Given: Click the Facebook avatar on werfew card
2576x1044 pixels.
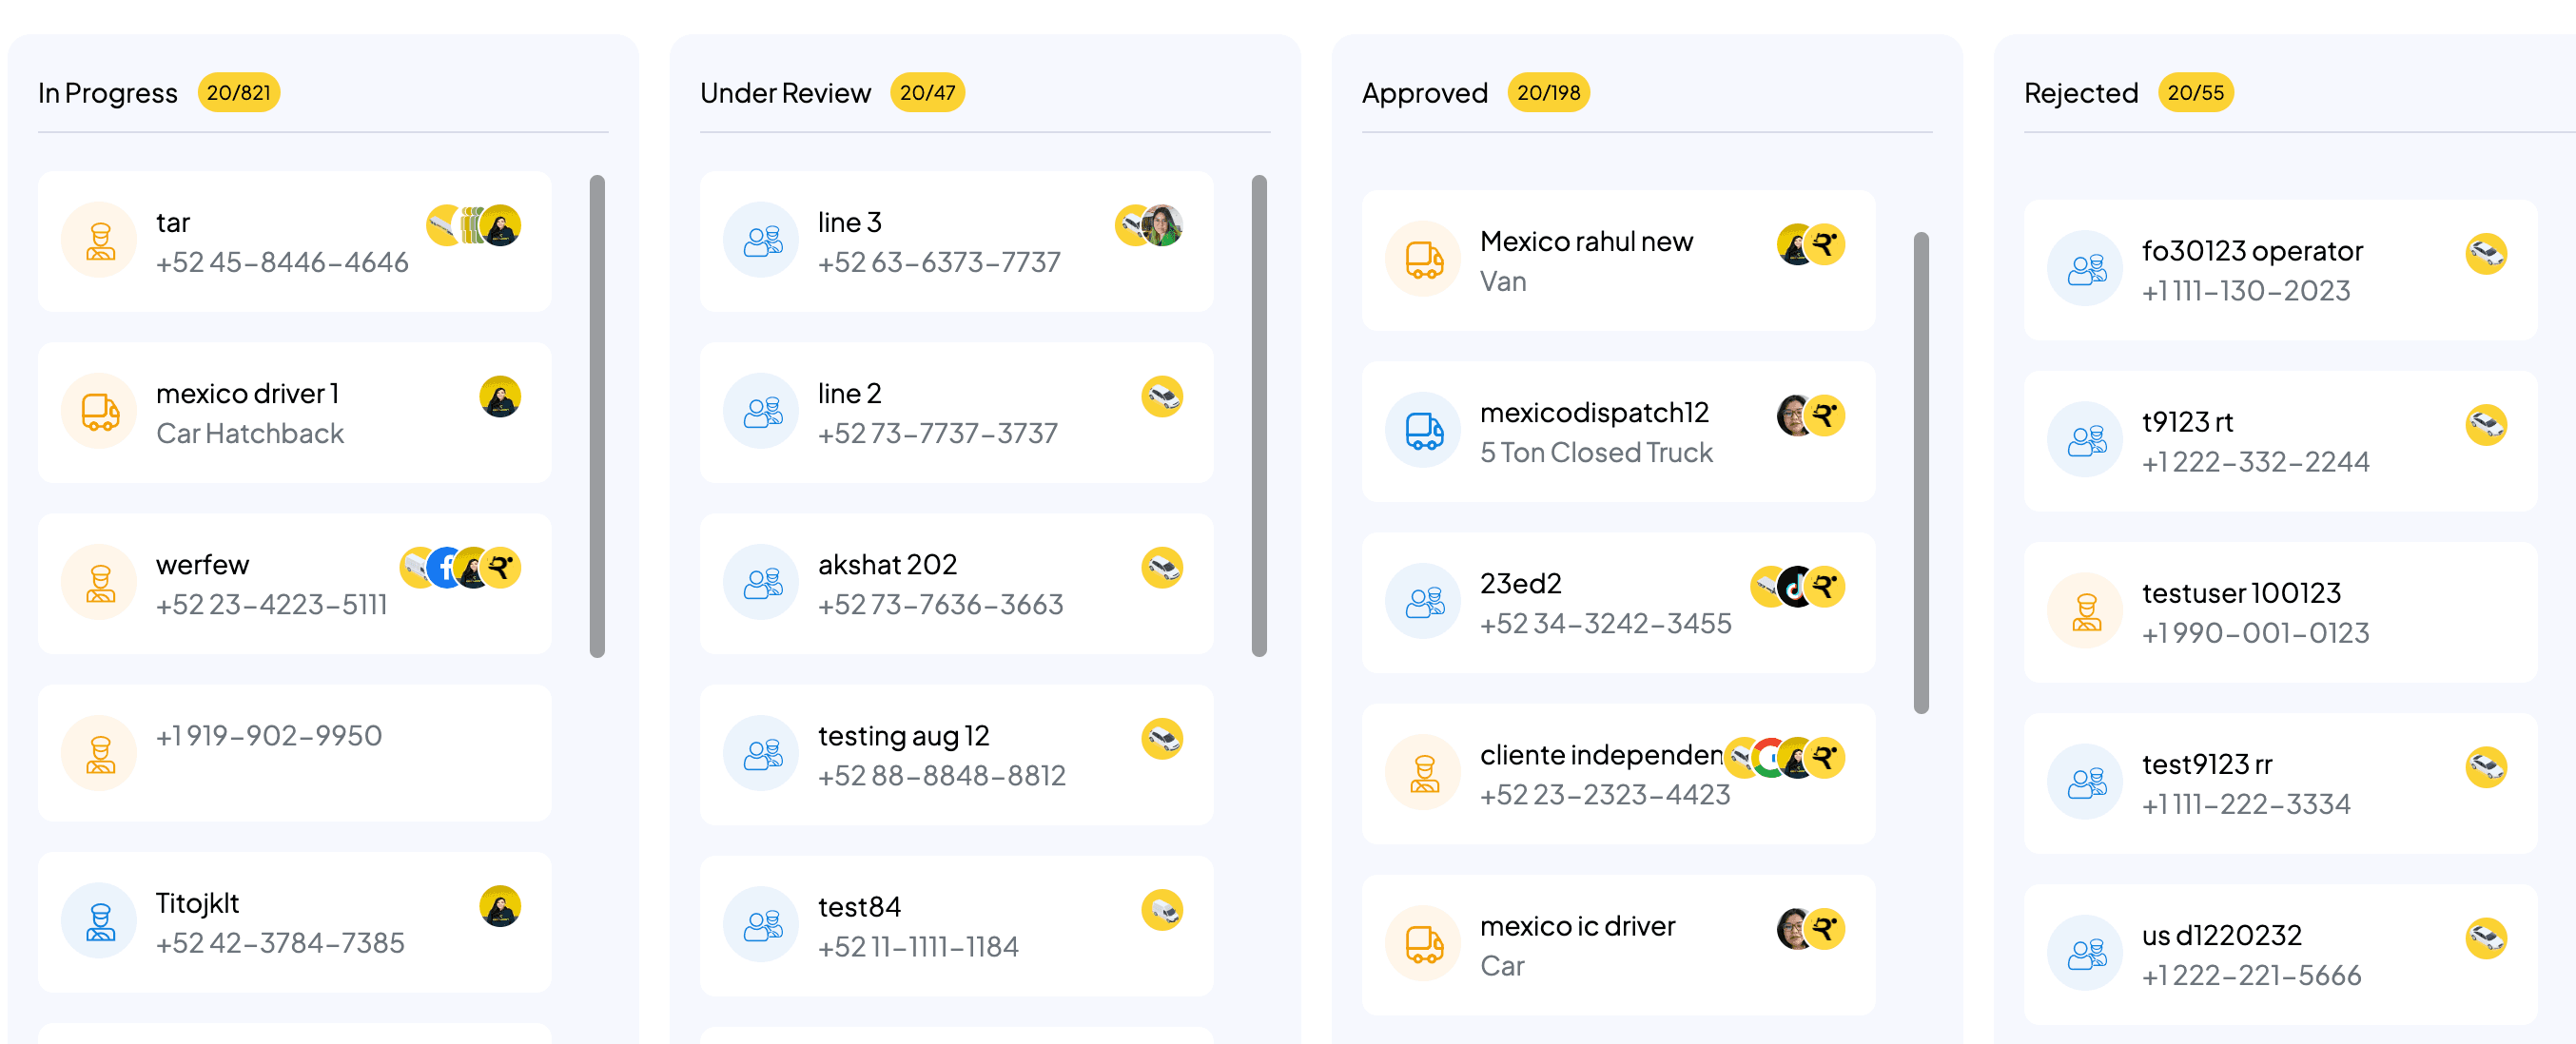Looking at the screenshot, I should [445, 568].
